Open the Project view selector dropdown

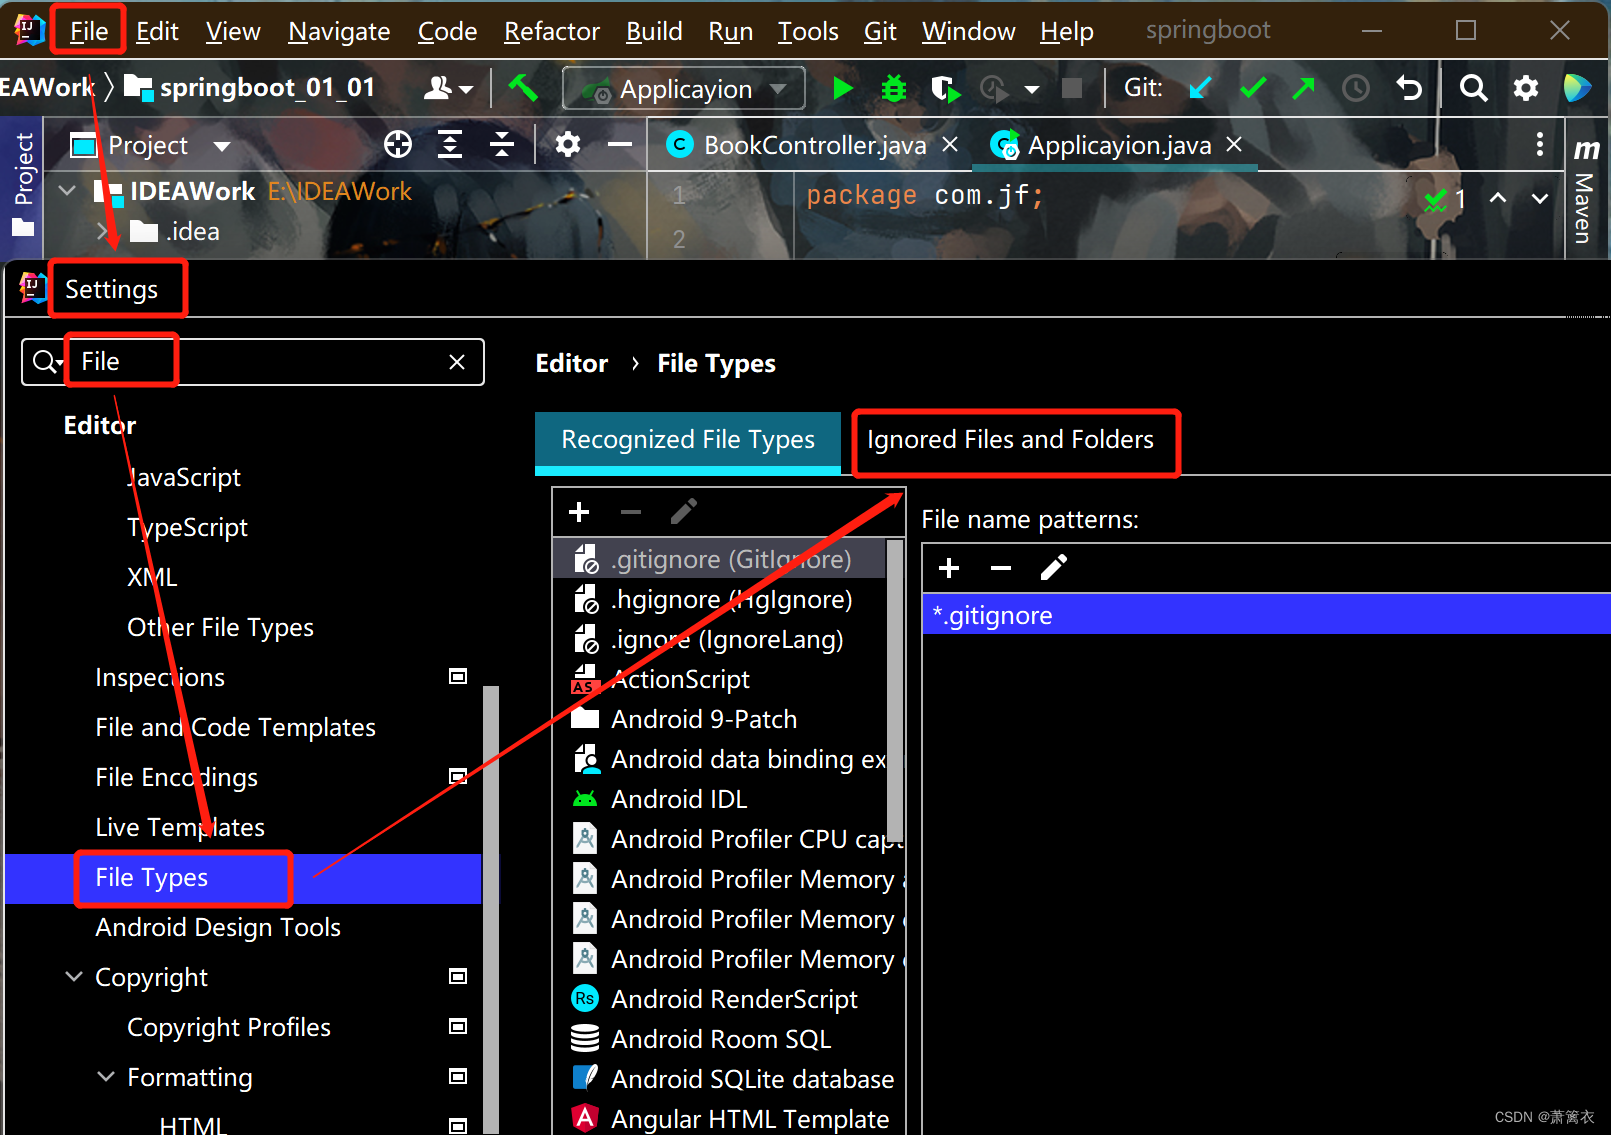click(222, 146)
